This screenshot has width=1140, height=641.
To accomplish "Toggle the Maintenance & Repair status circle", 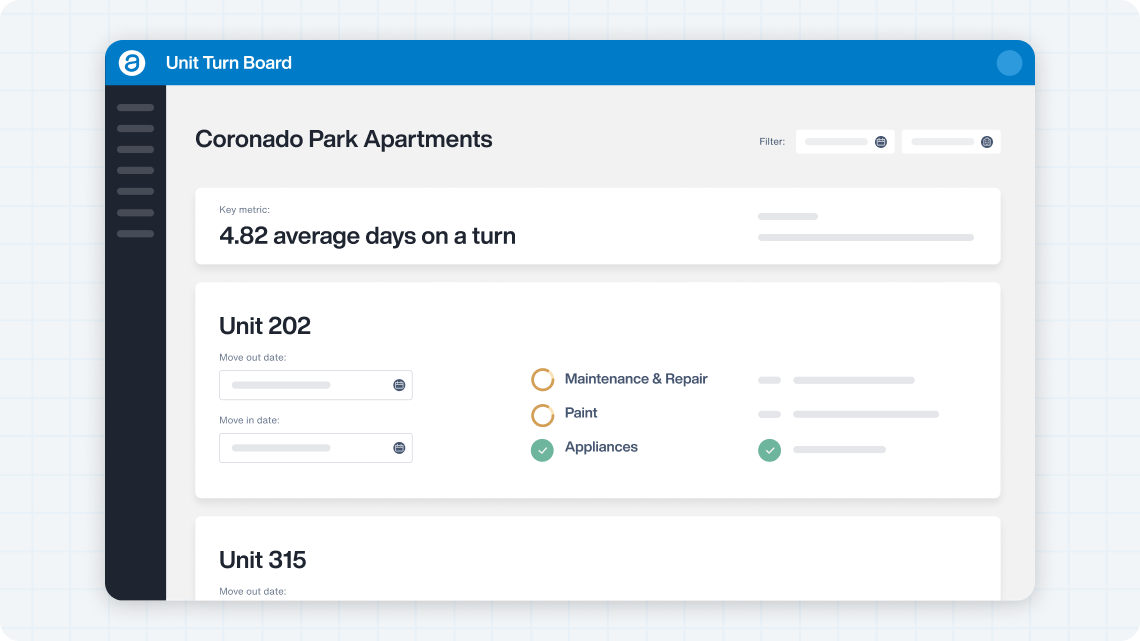I will 542,379.
